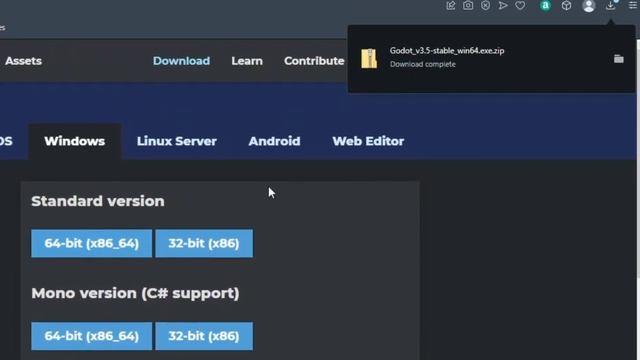Open the snapshot camera tool
Screen dimensions: 640x360
468,5
